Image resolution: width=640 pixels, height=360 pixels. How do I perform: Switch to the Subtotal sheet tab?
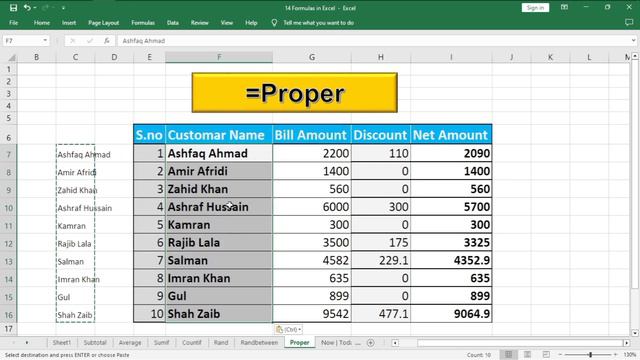(x=95, y=342)
